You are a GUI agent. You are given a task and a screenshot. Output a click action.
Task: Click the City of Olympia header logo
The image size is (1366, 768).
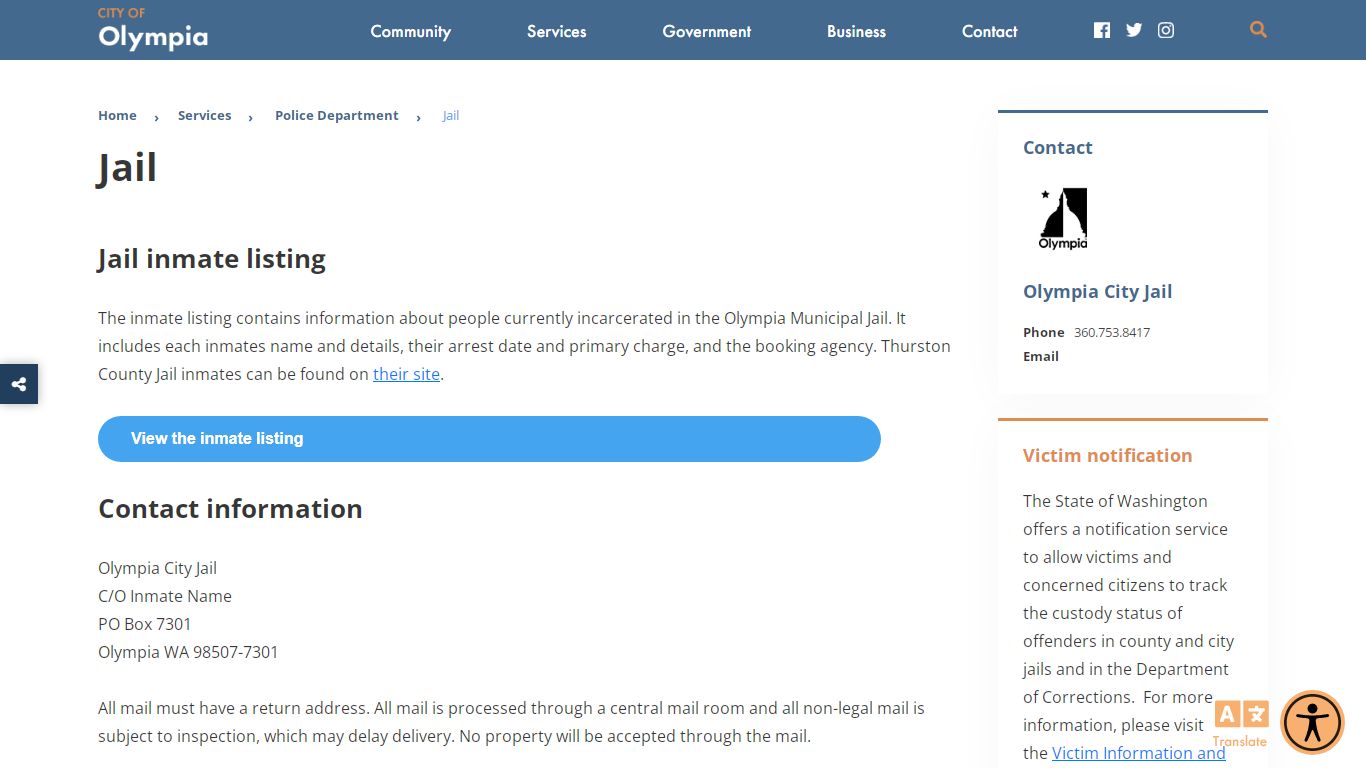click(153, 29)
